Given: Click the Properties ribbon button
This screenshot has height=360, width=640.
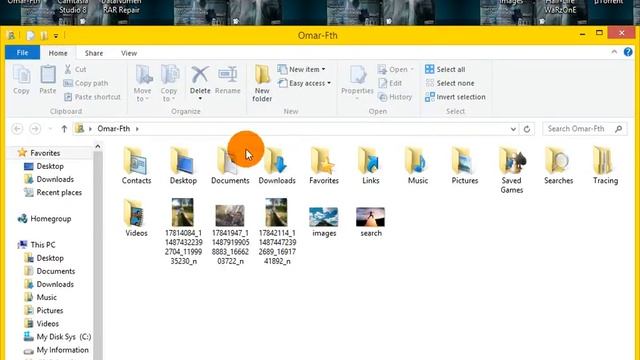Looking at the screenshot, I should click(x=357, y=83).
